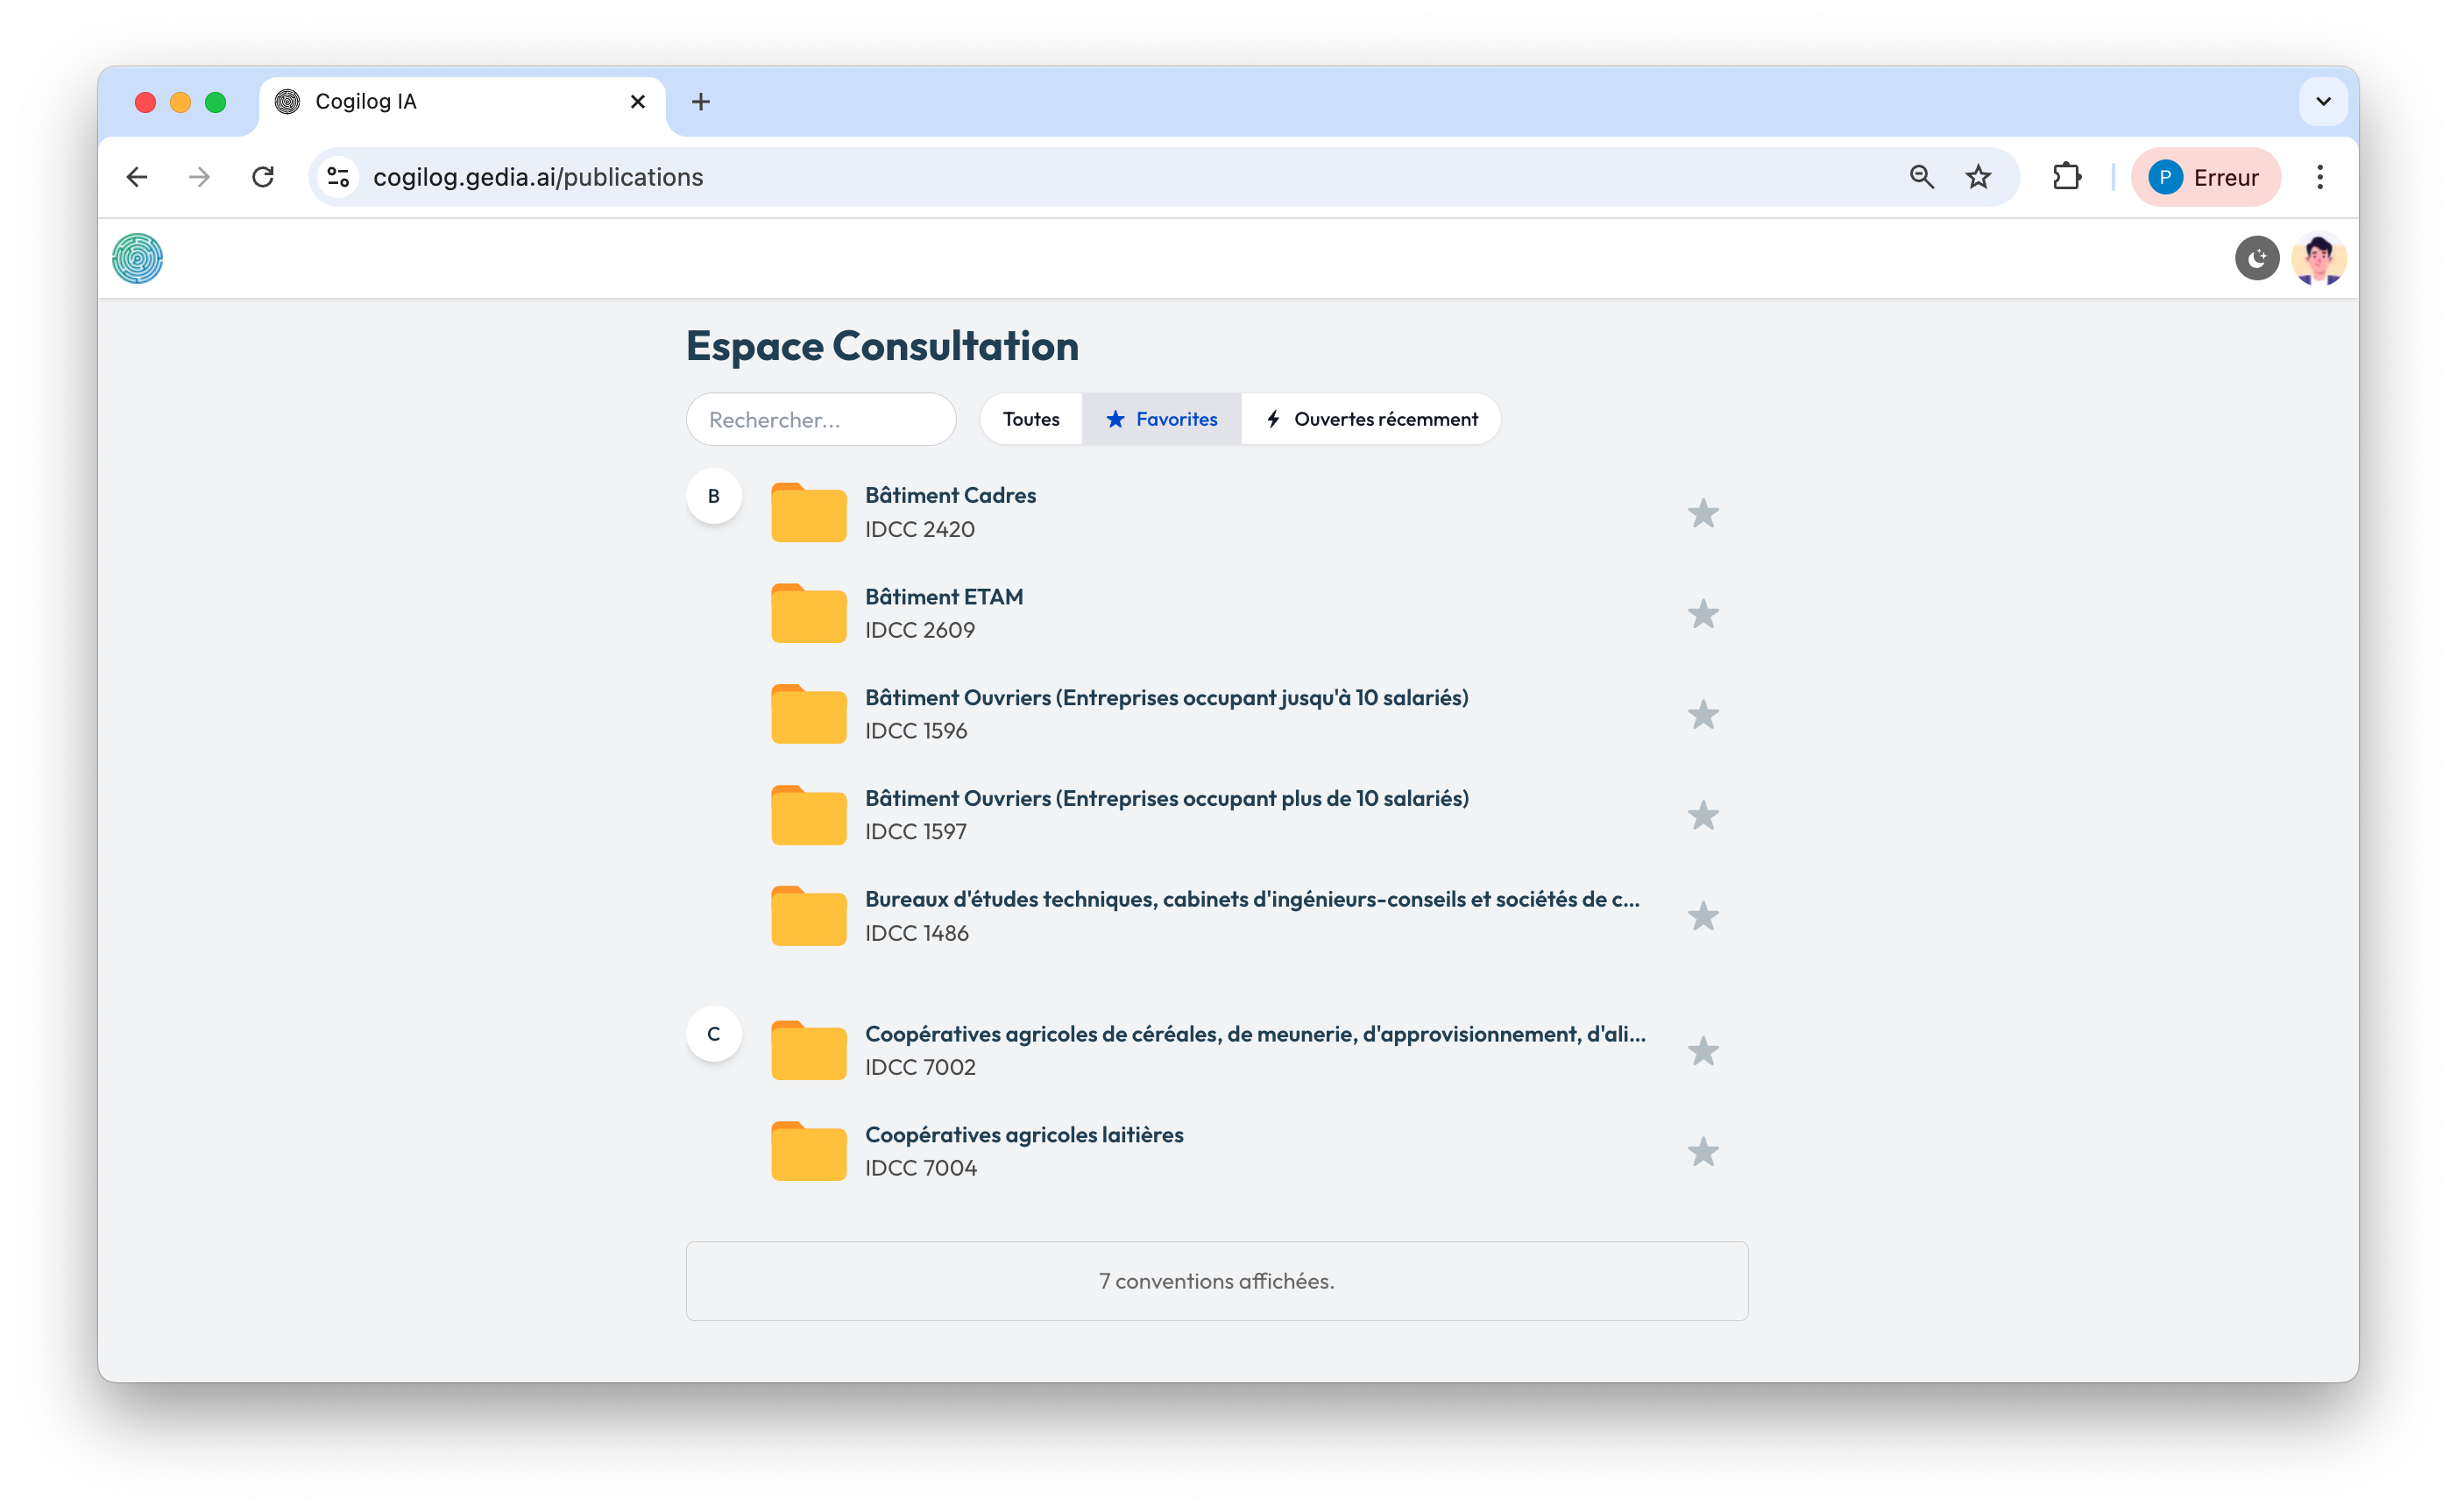The image size is (2457, 1512).
Task: Open folder icon for IDCC 7004
Action: pos(809,1152)
